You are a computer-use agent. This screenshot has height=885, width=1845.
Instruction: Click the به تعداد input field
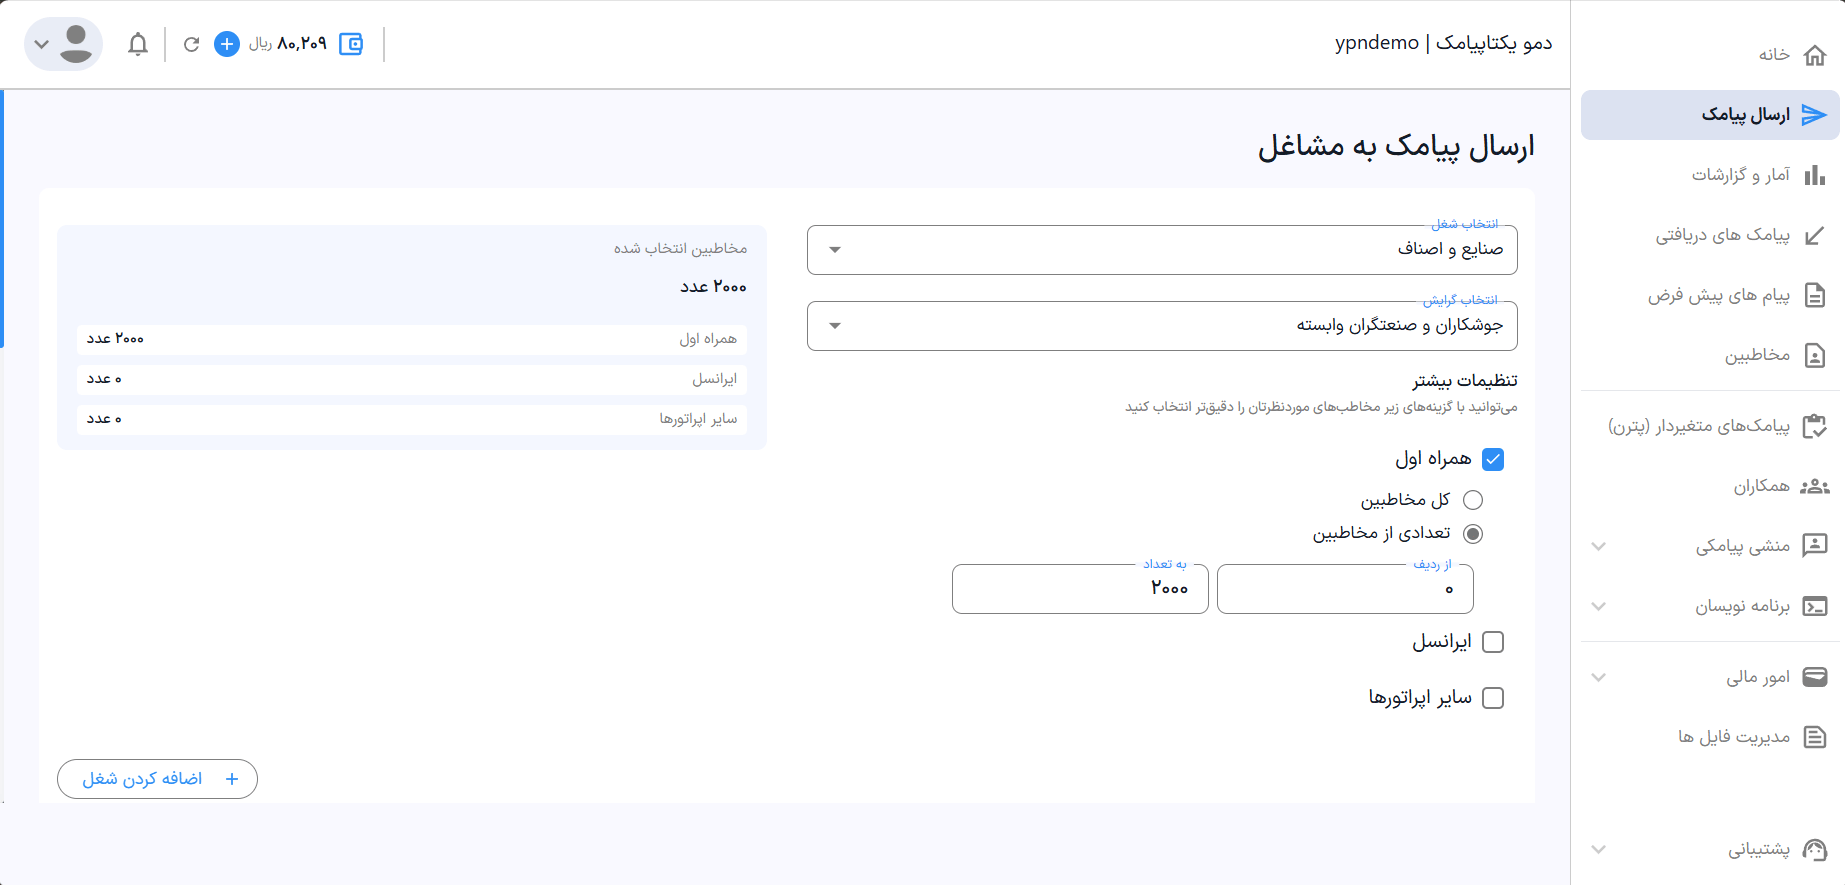pyautogui.click(x=1080, y=589)
